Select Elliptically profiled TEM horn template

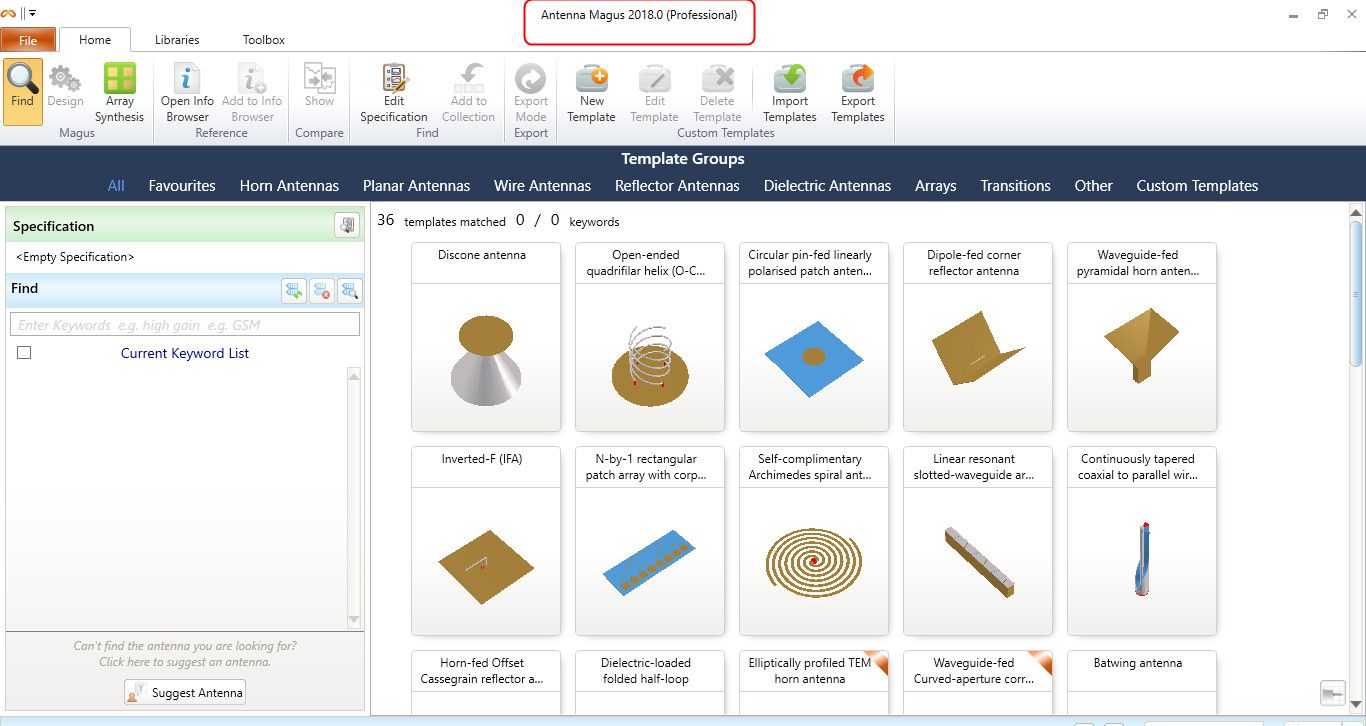click(x=814, y=682)
